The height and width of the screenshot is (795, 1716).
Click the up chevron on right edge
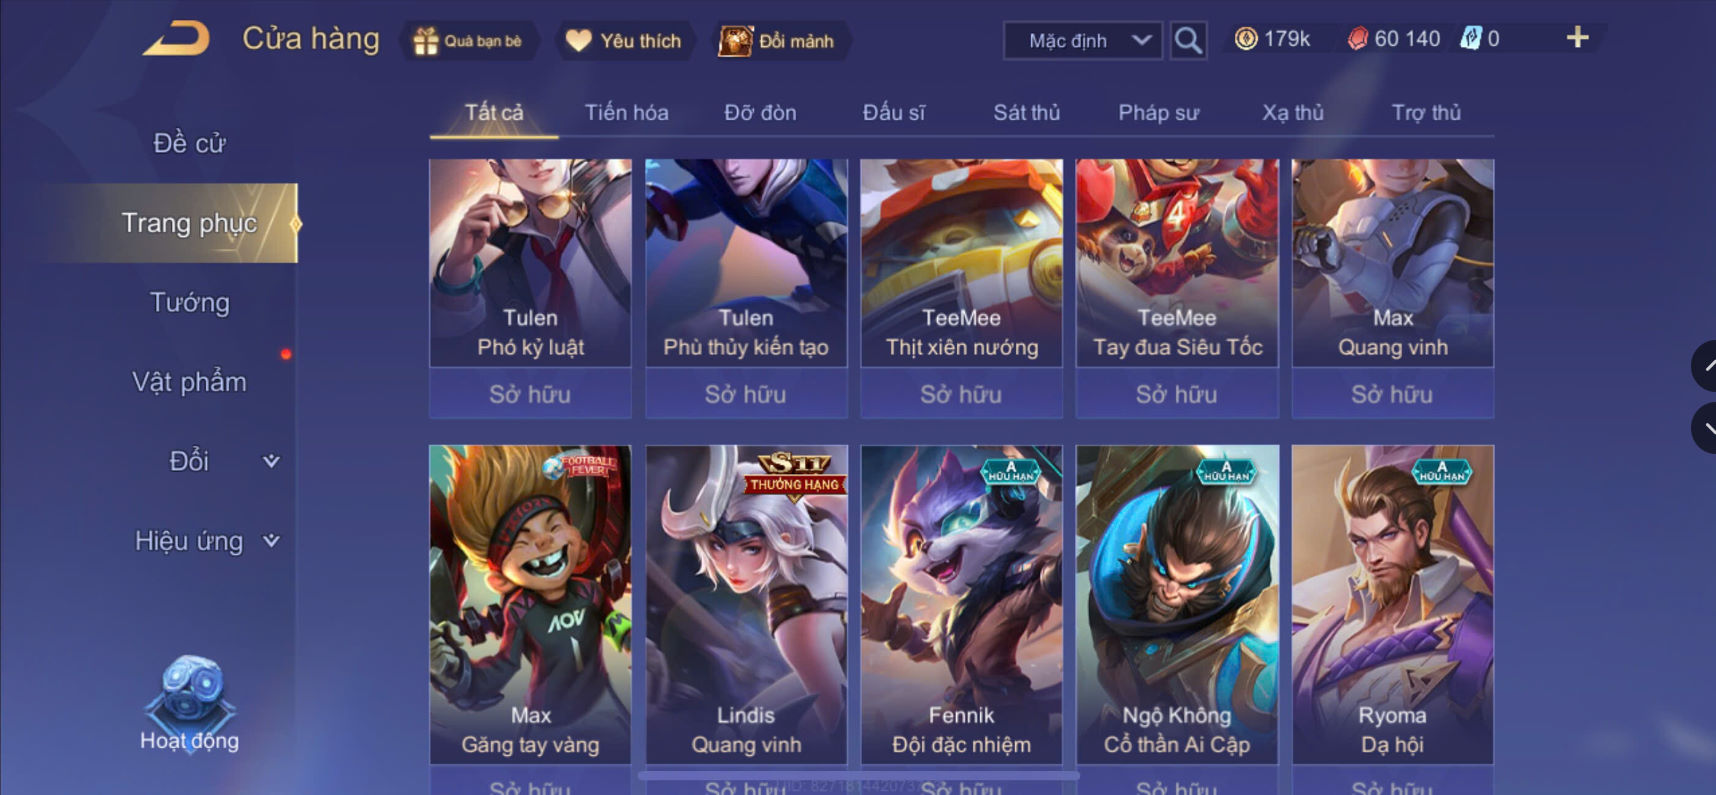(1704, 365)
